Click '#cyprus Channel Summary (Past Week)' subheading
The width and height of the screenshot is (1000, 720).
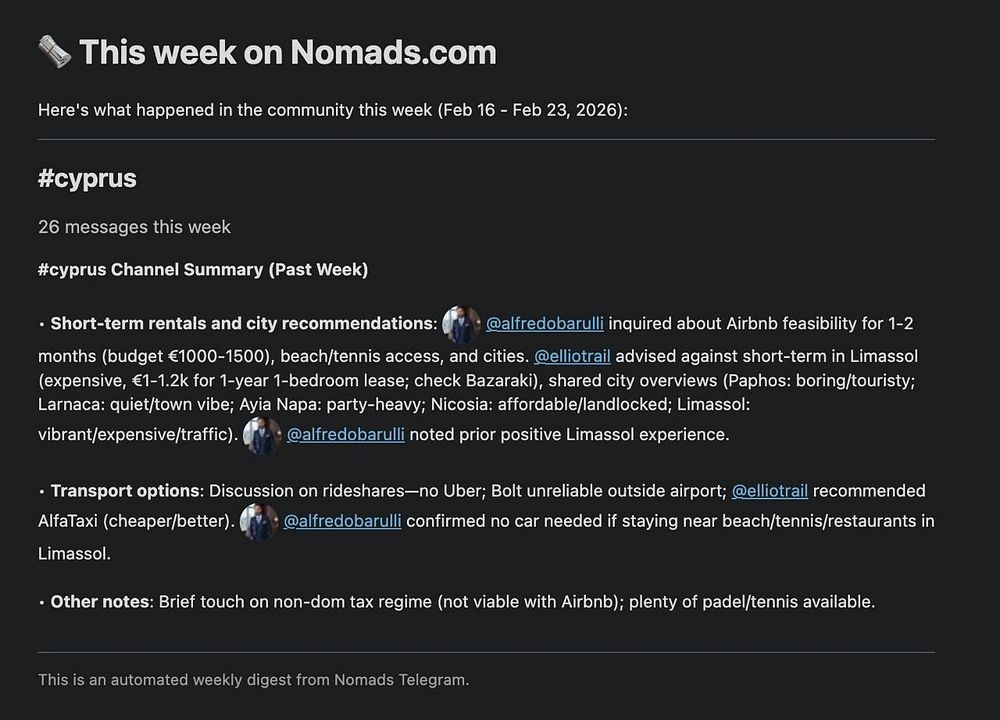203,270
